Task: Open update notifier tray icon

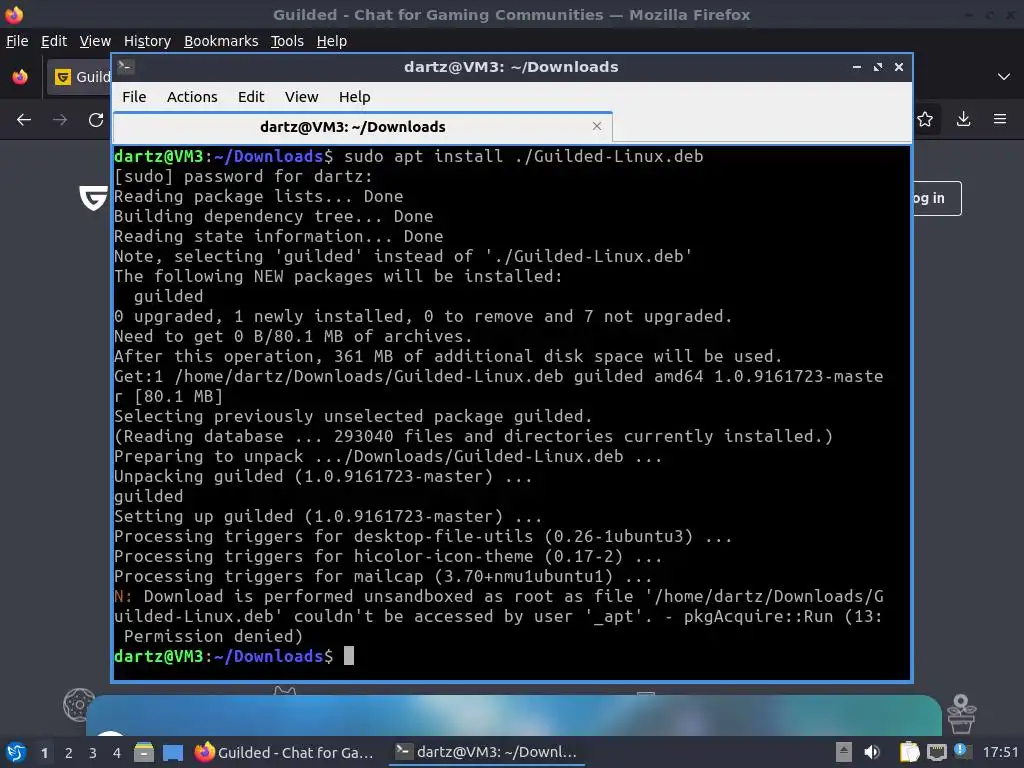Action: coord(962,751)
